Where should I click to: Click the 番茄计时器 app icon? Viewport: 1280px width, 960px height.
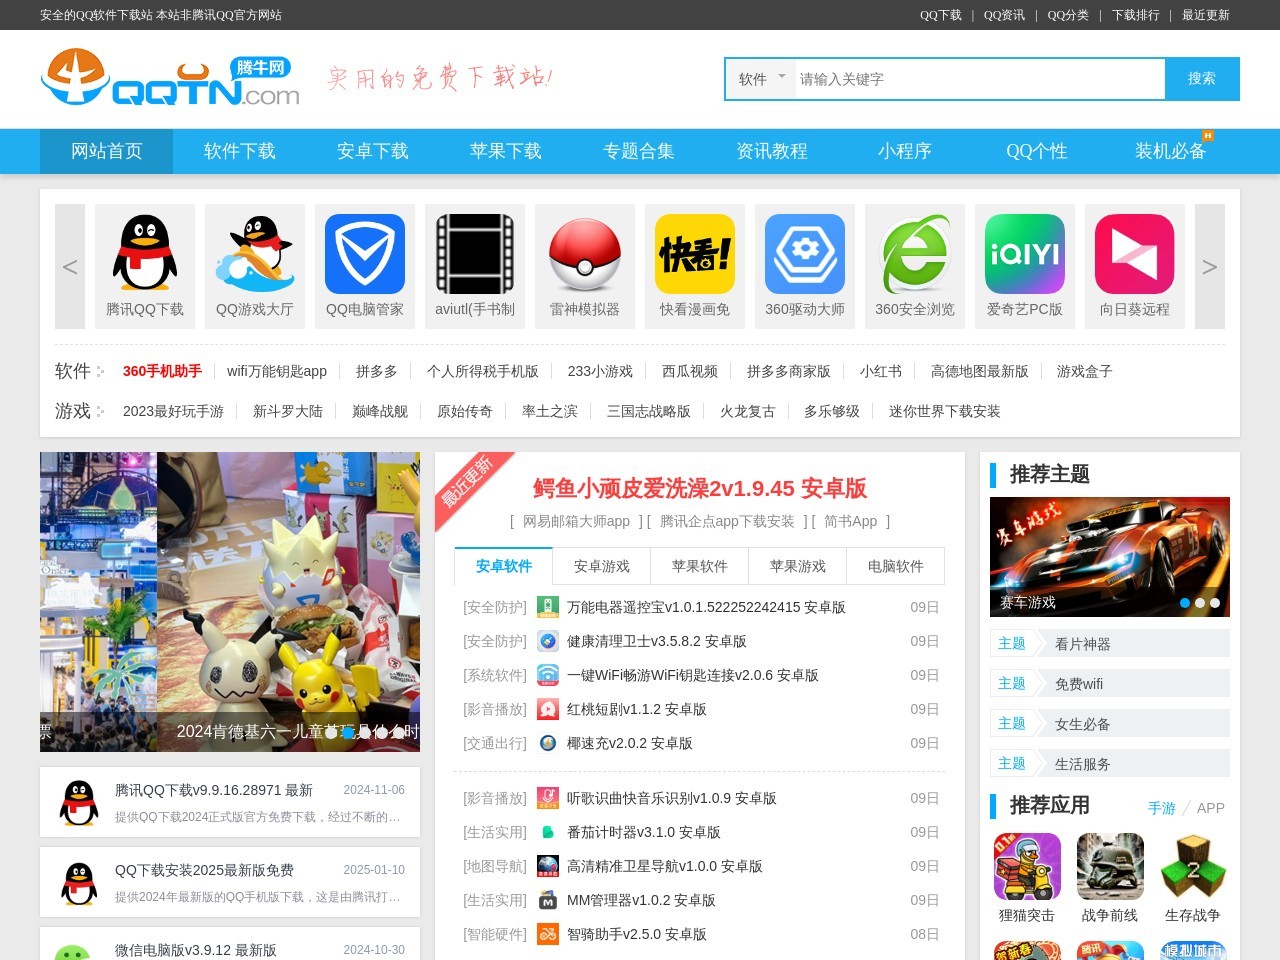[548, 832]
